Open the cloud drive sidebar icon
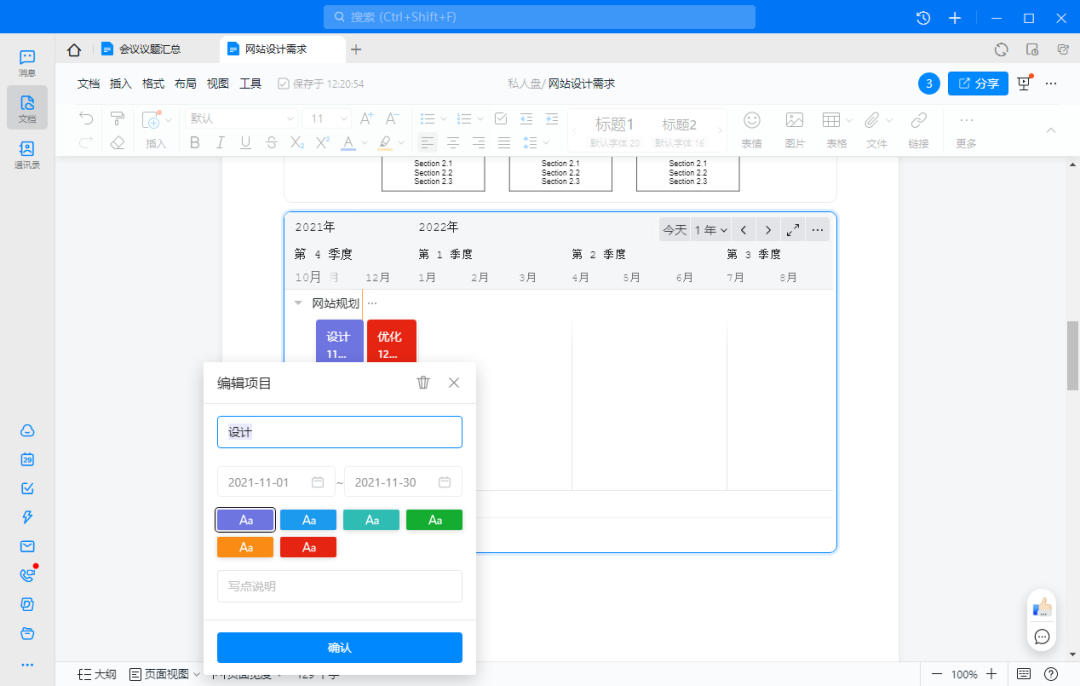This screenshot has height=686, width=1080. (x=28, y=430)
